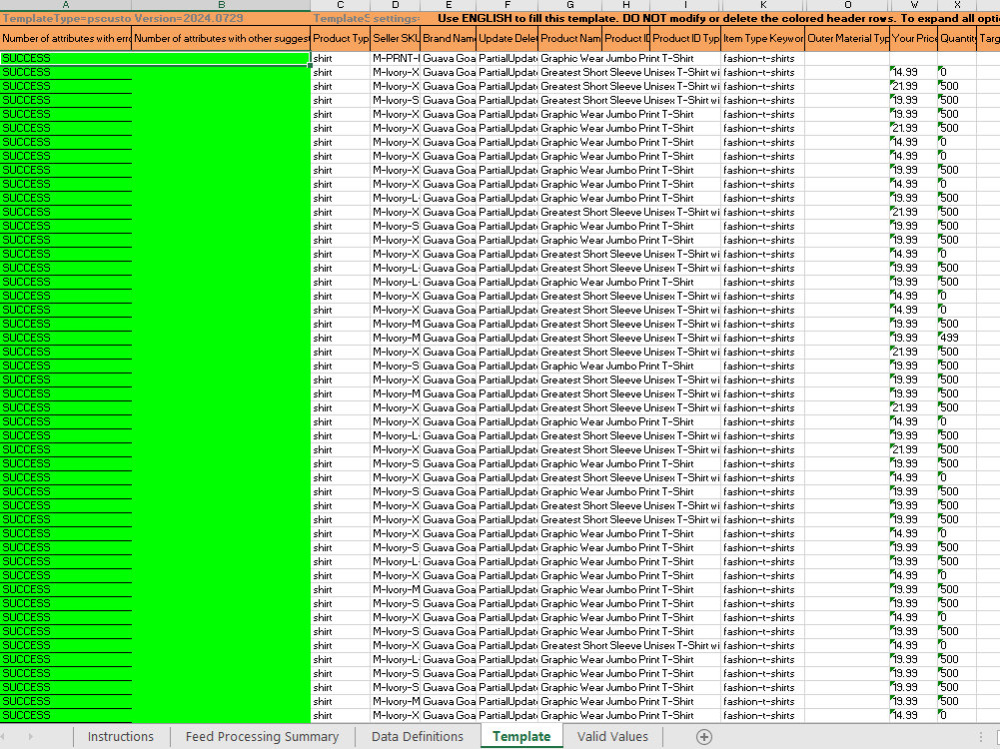Select column G header
The height and width of the screenshot is (749, 1000).
click(x=570, y=5)
